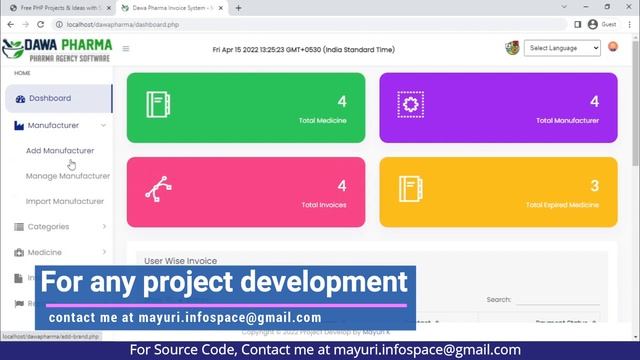The width and height of the screenshot is (640, 360).
Task: Close the Dawa Pharma Invoice System tab
Action: [x=221, y=8]
